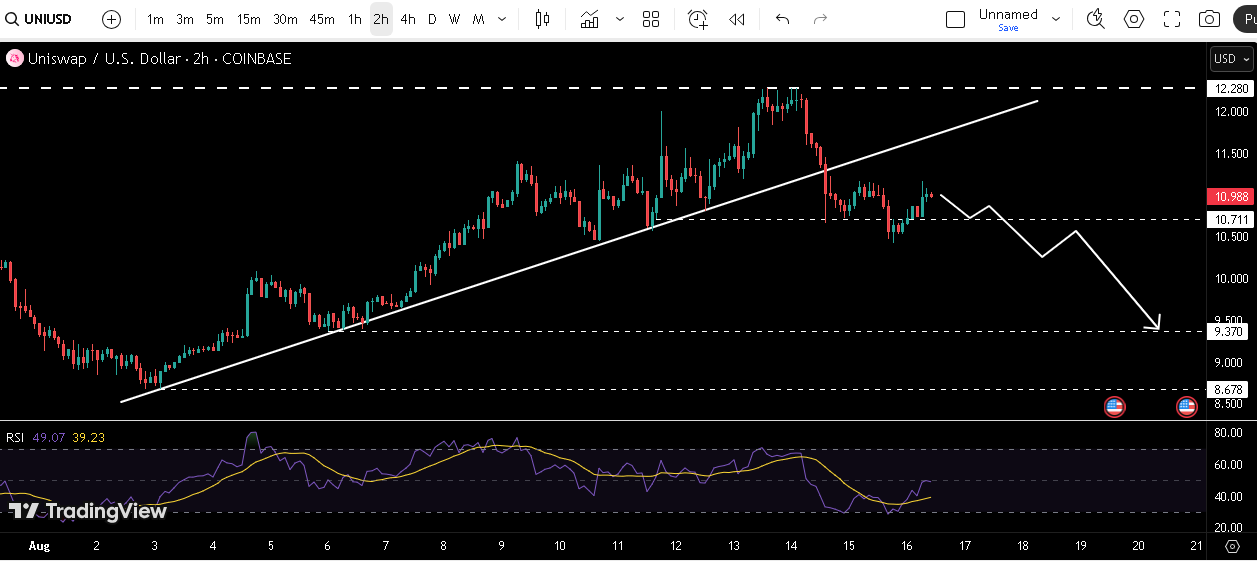Screen dimensions: 1257x561
Task: Open time axis settings gear icon
Action: point(1232,546)
